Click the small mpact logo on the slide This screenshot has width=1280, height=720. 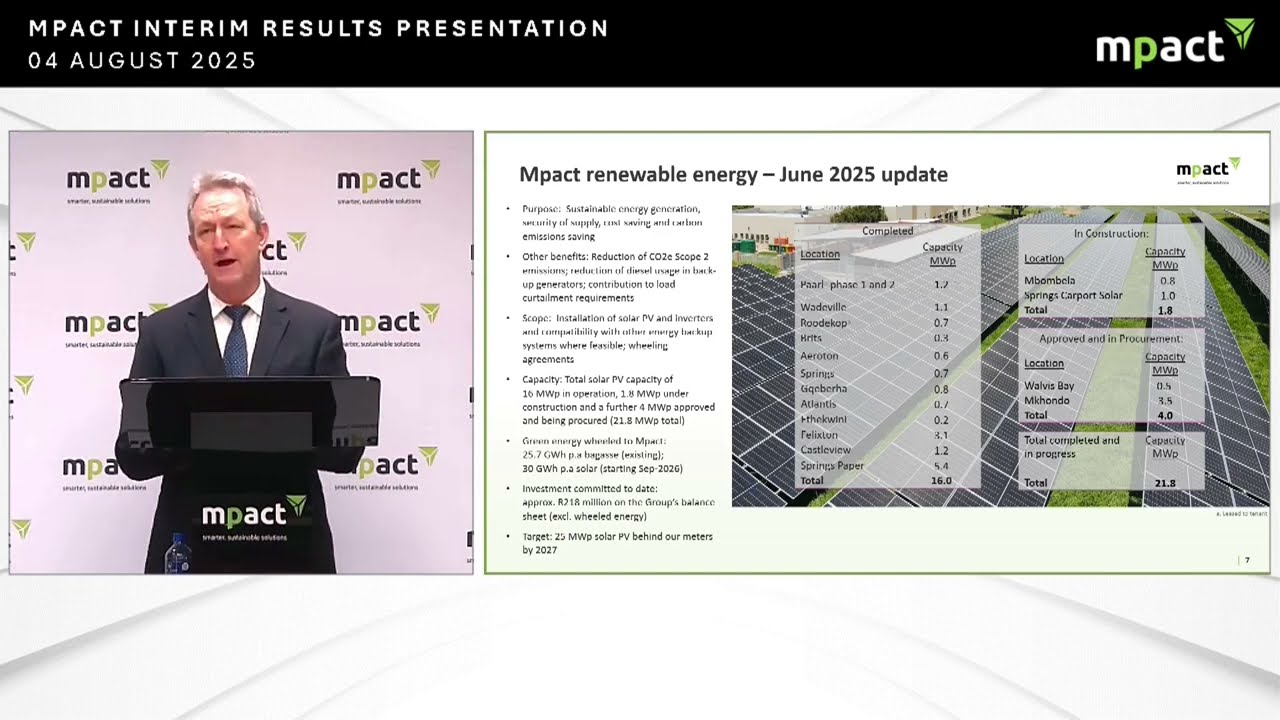1208,170
